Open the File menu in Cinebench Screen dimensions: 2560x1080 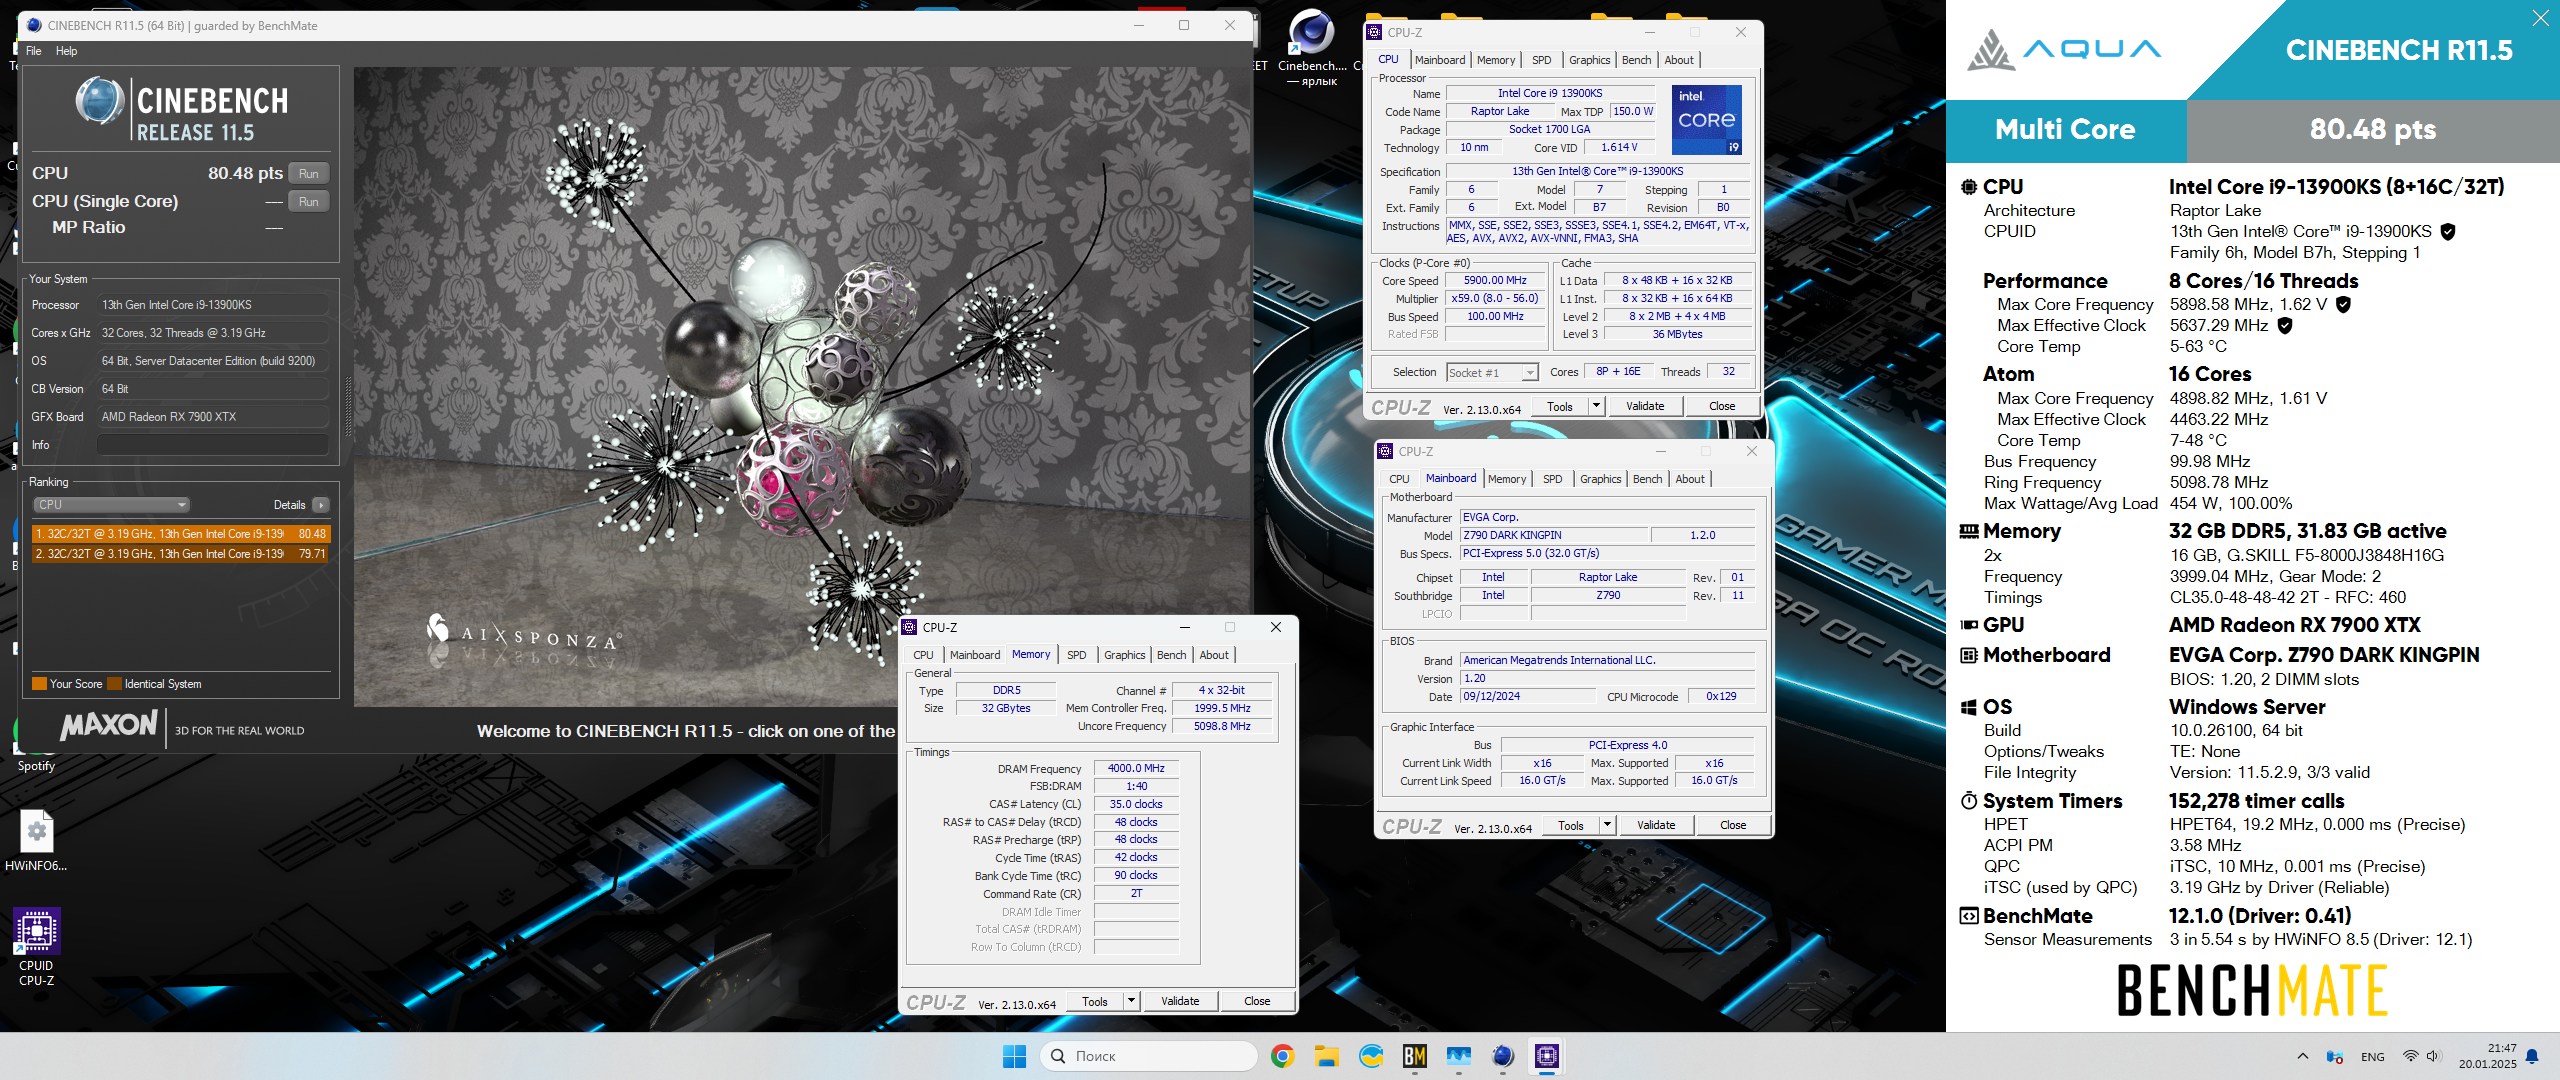click(34, 51)
